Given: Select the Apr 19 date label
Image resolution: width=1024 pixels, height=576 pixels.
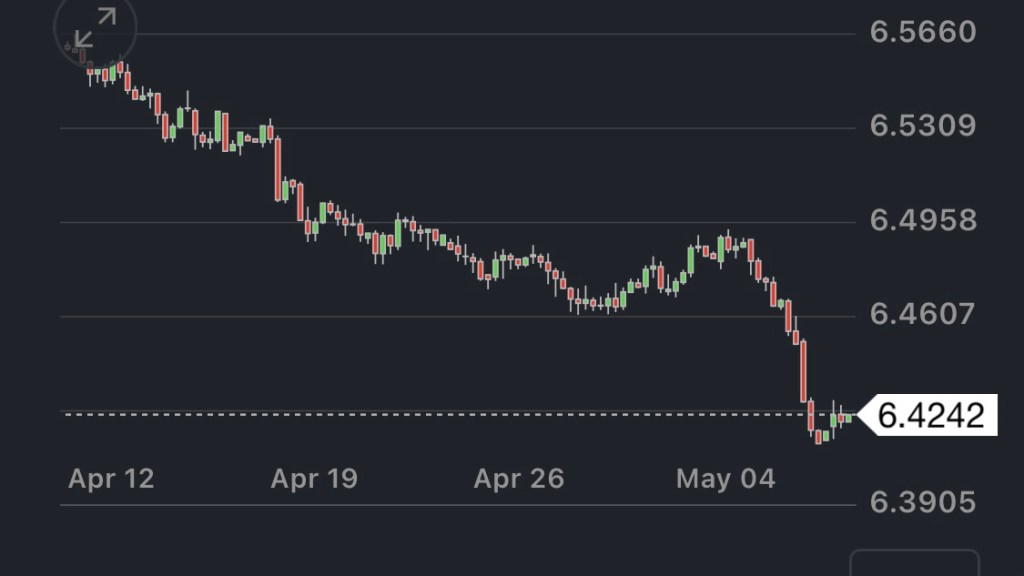Looking at the screenshot, I should click(314, 479).
